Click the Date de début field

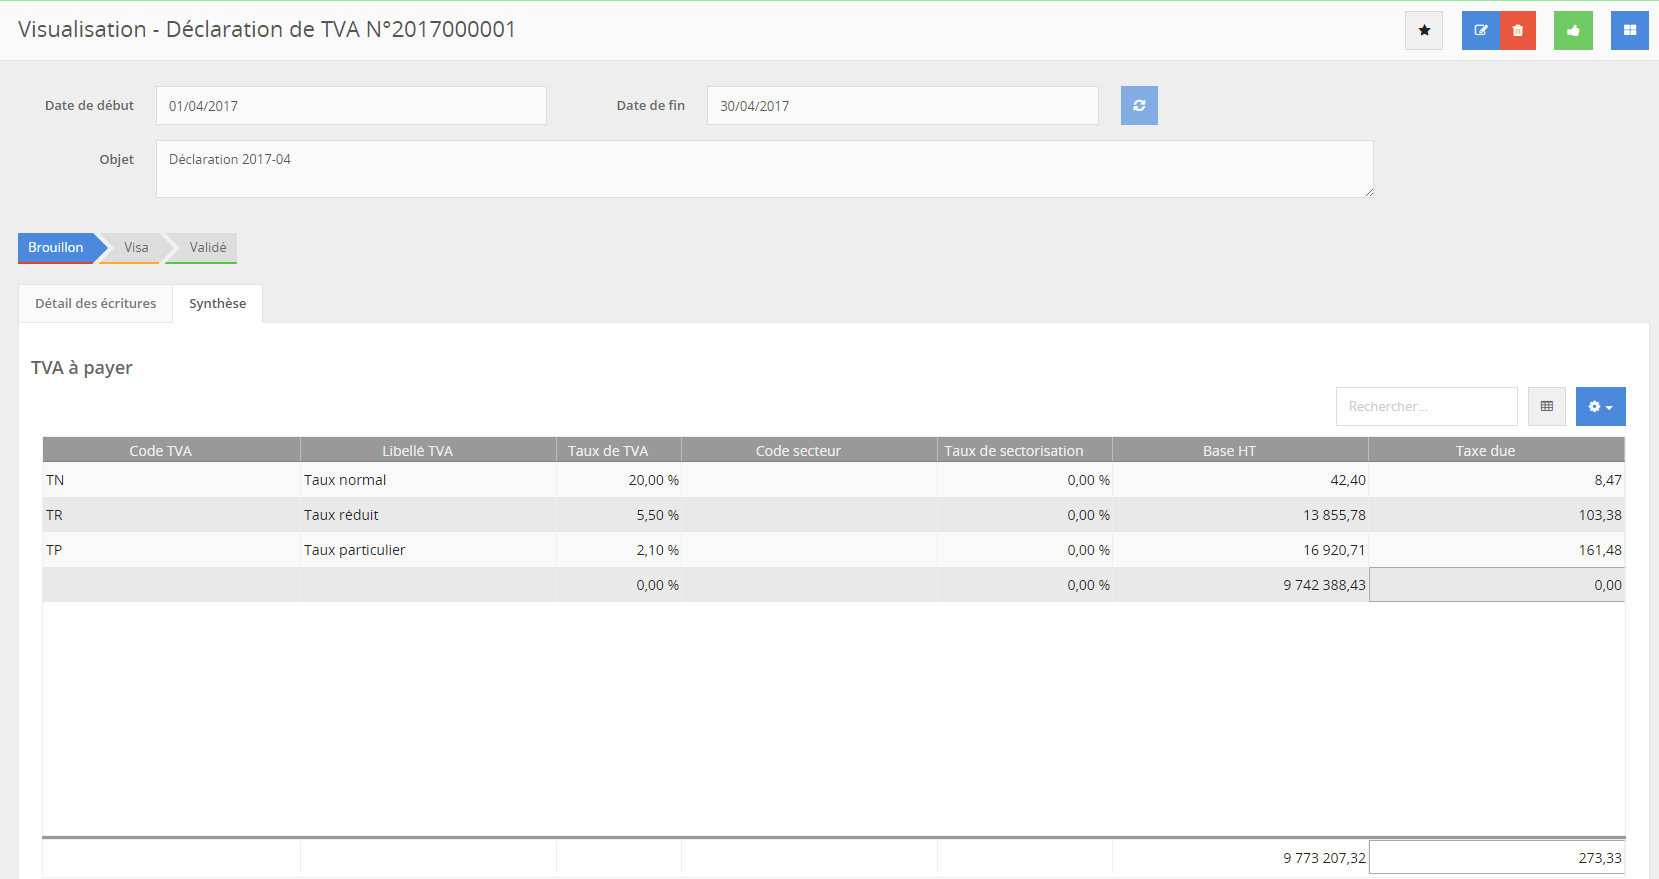350,106
